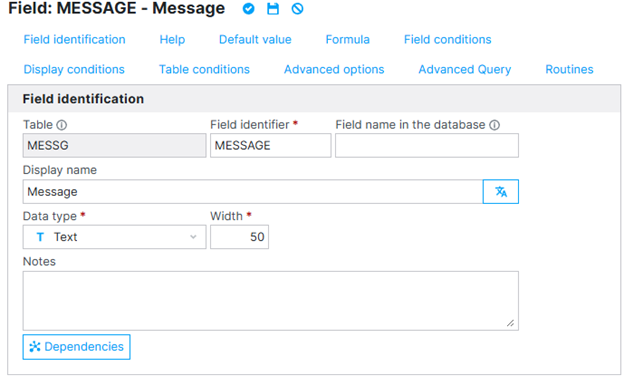This screenshot has width=624, height=376.
Task: Open the Help tab
Action: pos(172,39)
